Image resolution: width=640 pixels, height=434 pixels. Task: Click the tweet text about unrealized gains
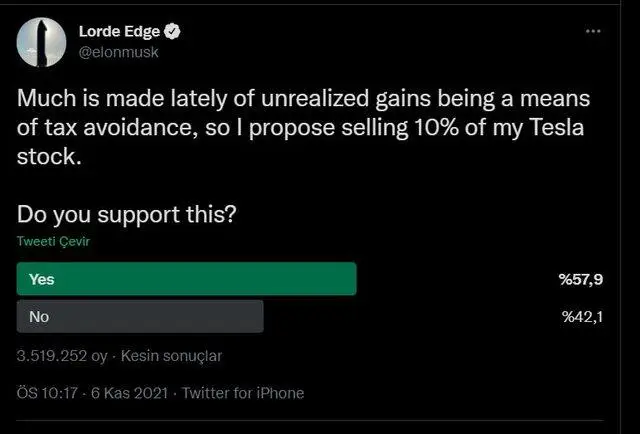tap(303, 127)
